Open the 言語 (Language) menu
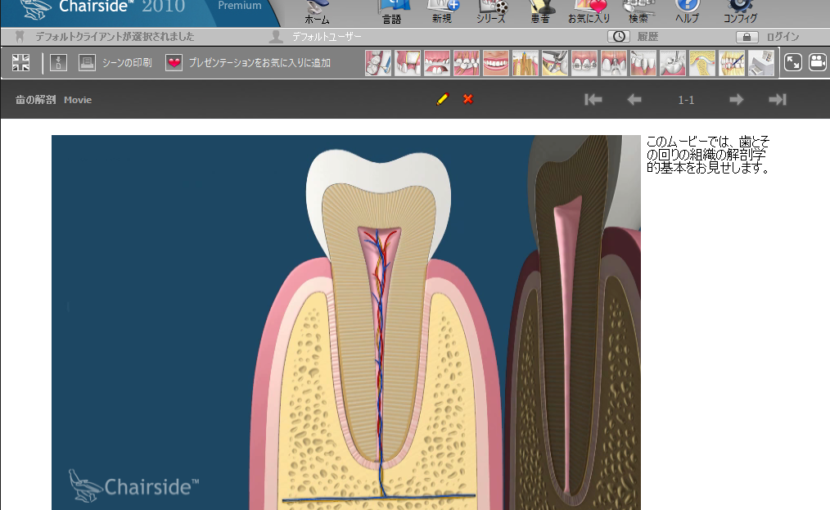This screenshot has height=510, width=830. (x=393, y=11)
